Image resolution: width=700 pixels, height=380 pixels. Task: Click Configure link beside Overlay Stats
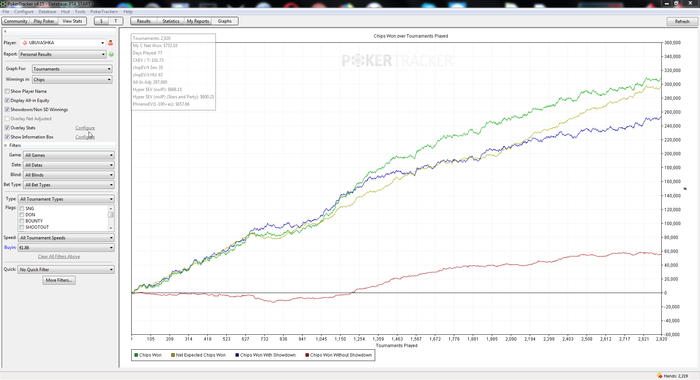(x=85, y=128)
